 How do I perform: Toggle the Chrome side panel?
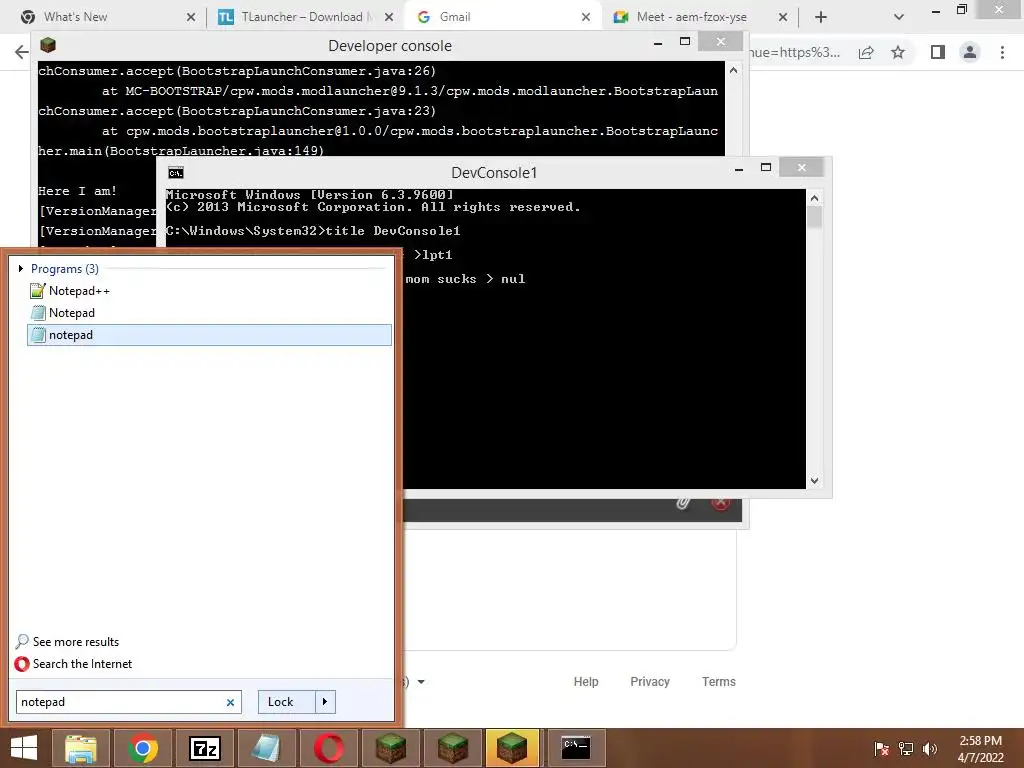point(938,52)
